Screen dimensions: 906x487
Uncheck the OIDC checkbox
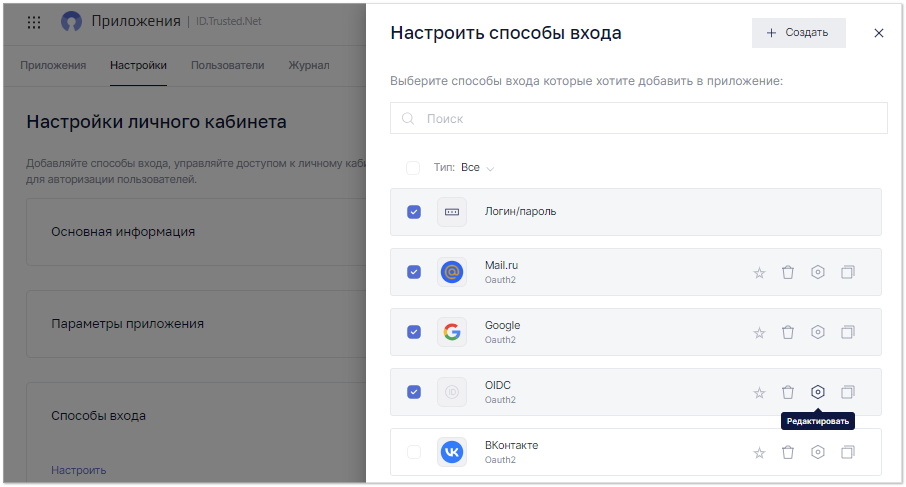[414, 392]
